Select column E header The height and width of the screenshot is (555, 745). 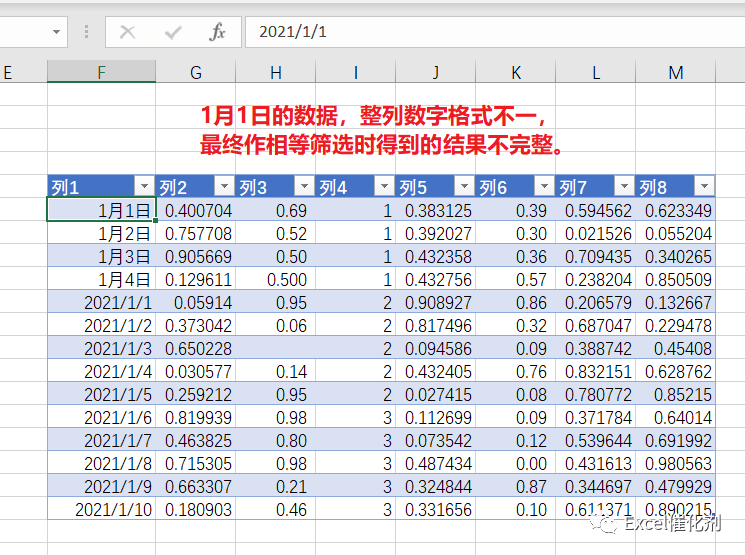(x=23, y=72)
